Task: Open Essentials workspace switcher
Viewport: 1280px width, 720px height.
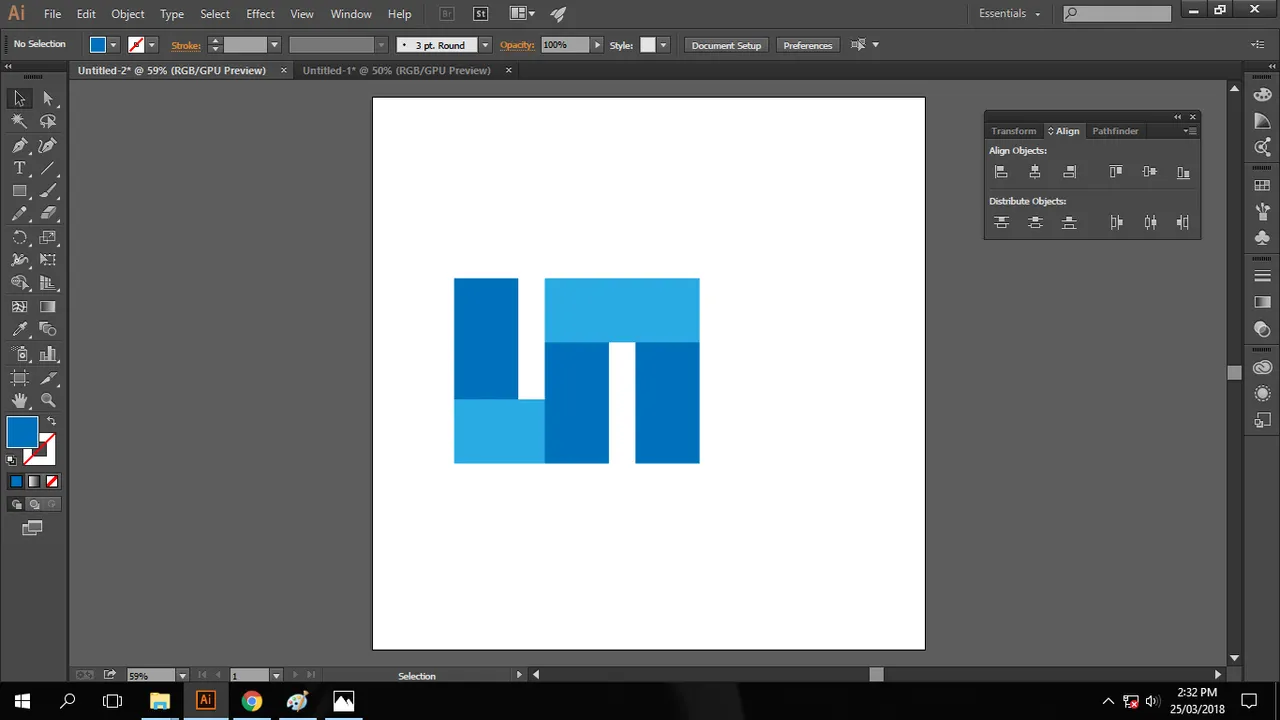Action: coord(1010,14)
